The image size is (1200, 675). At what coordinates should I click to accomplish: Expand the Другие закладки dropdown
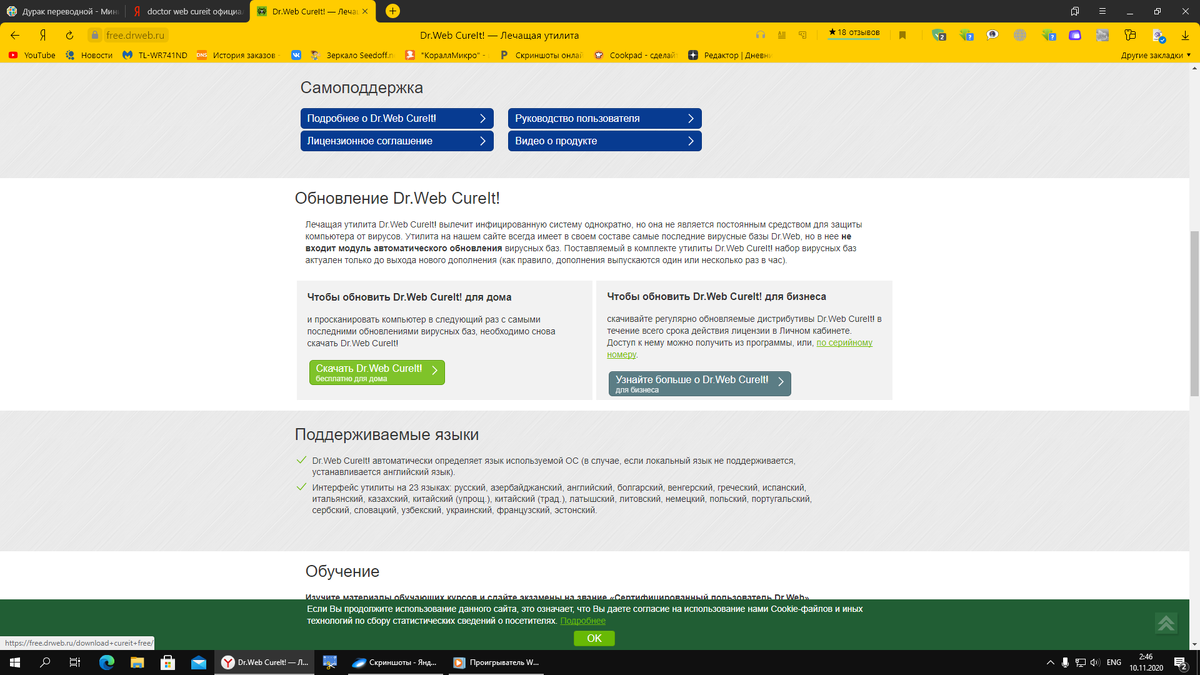point(1157,55)
